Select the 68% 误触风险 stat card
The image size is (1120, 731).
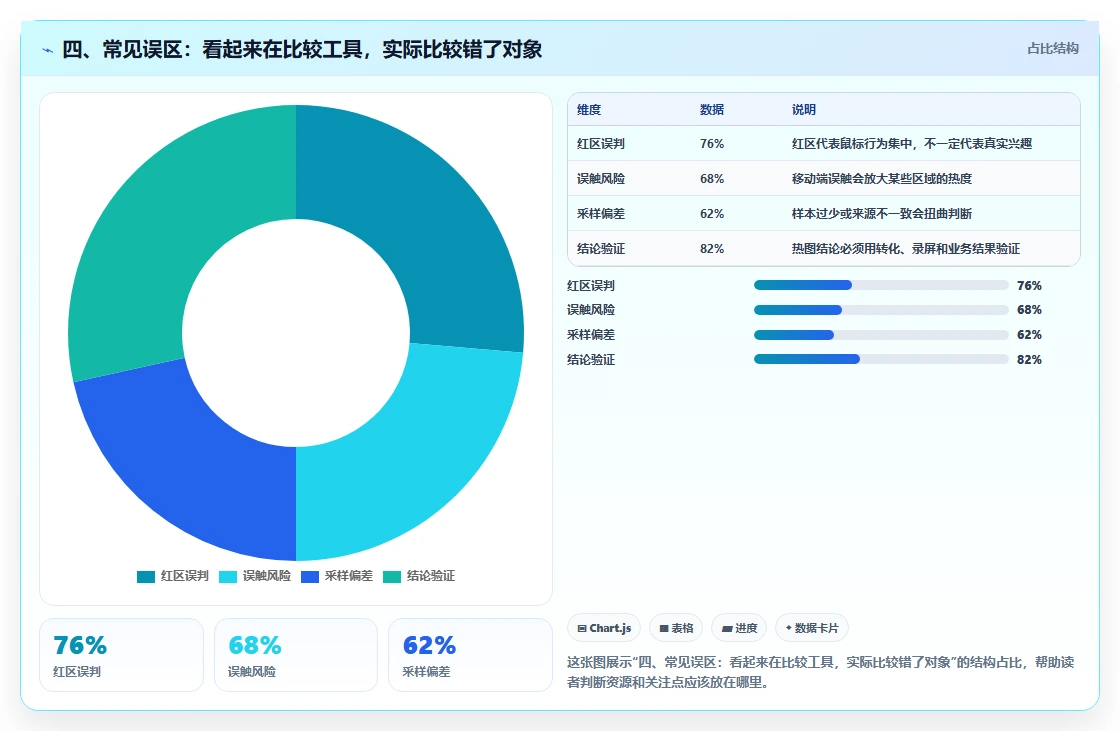(x=296, y=655)
